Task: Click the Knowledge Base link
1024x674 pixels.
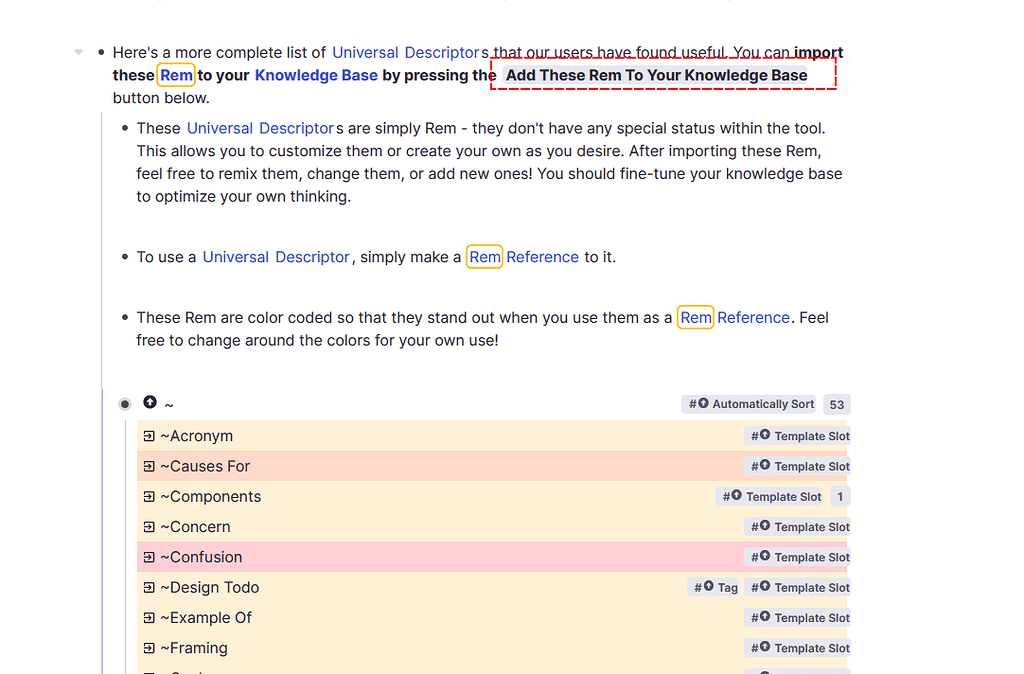Action: (315, 75)
